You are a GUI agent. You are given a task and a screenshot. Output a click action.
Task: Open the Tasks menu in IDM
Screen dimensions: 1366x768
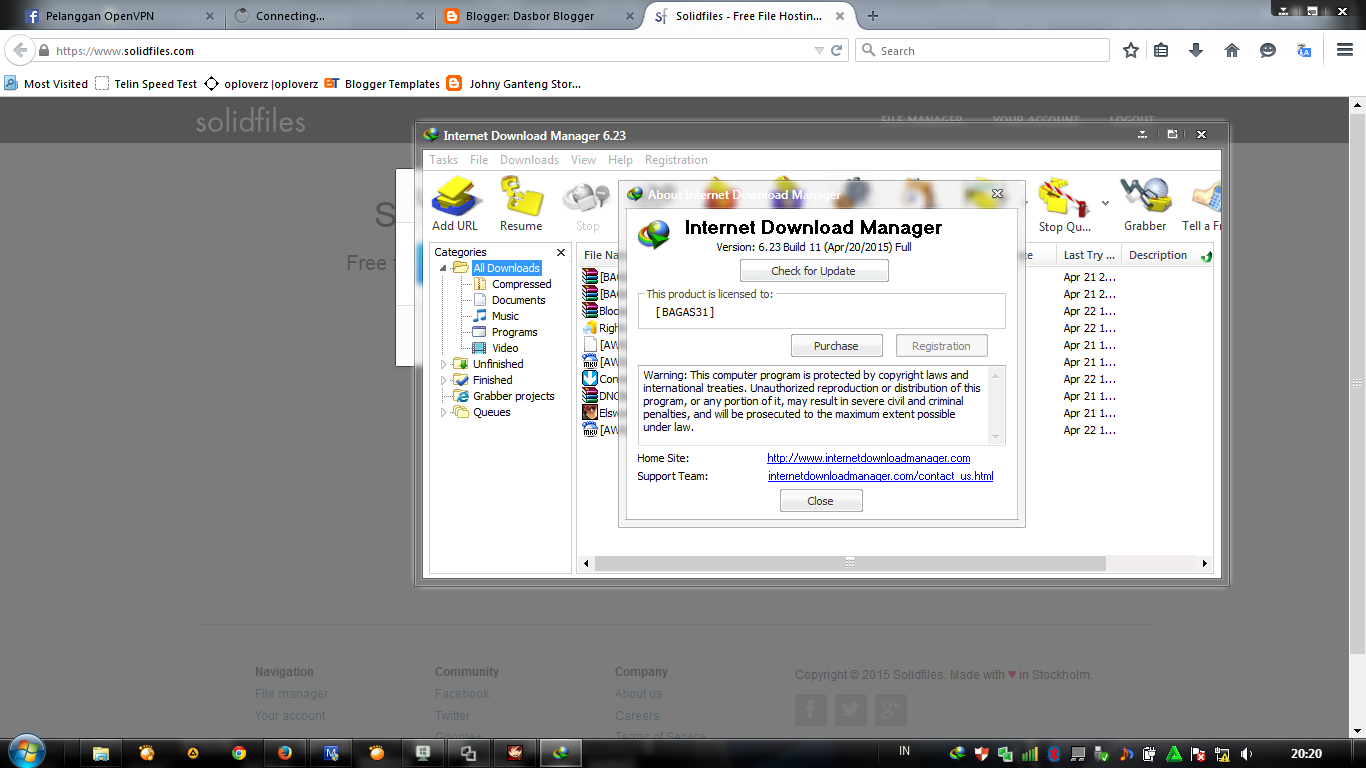tap(443, 160)
